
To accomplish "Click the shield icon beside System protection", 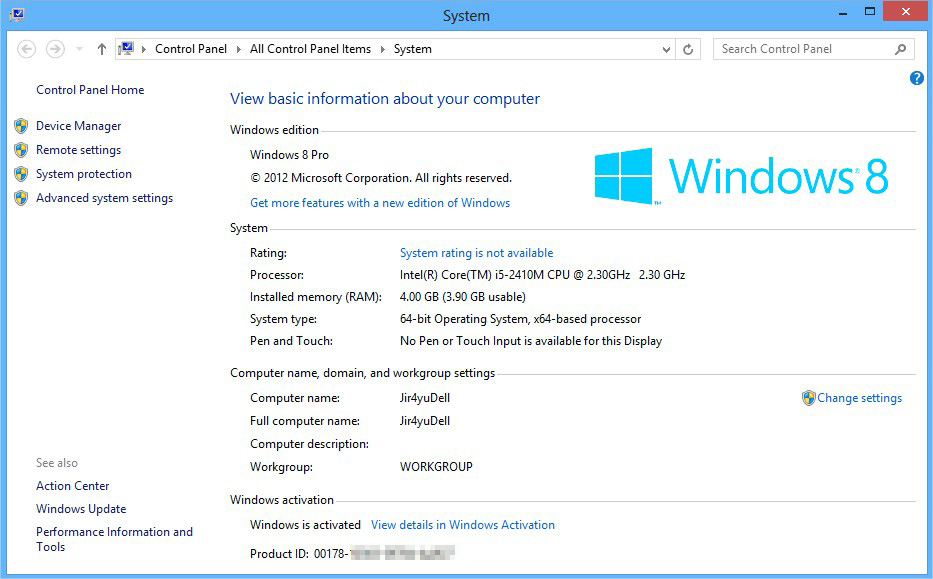I will [21, 174].
